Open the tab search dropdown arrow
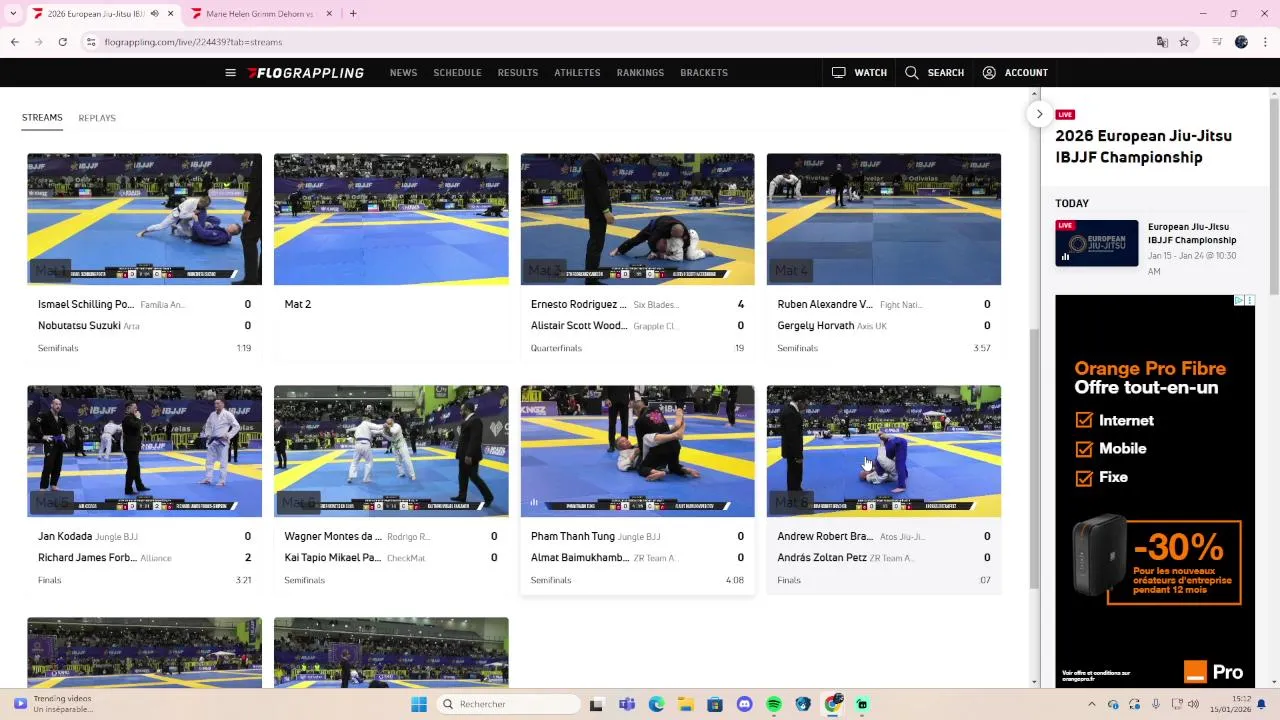This screenshot has height=720, width=1280. click(x=13, y=14)
